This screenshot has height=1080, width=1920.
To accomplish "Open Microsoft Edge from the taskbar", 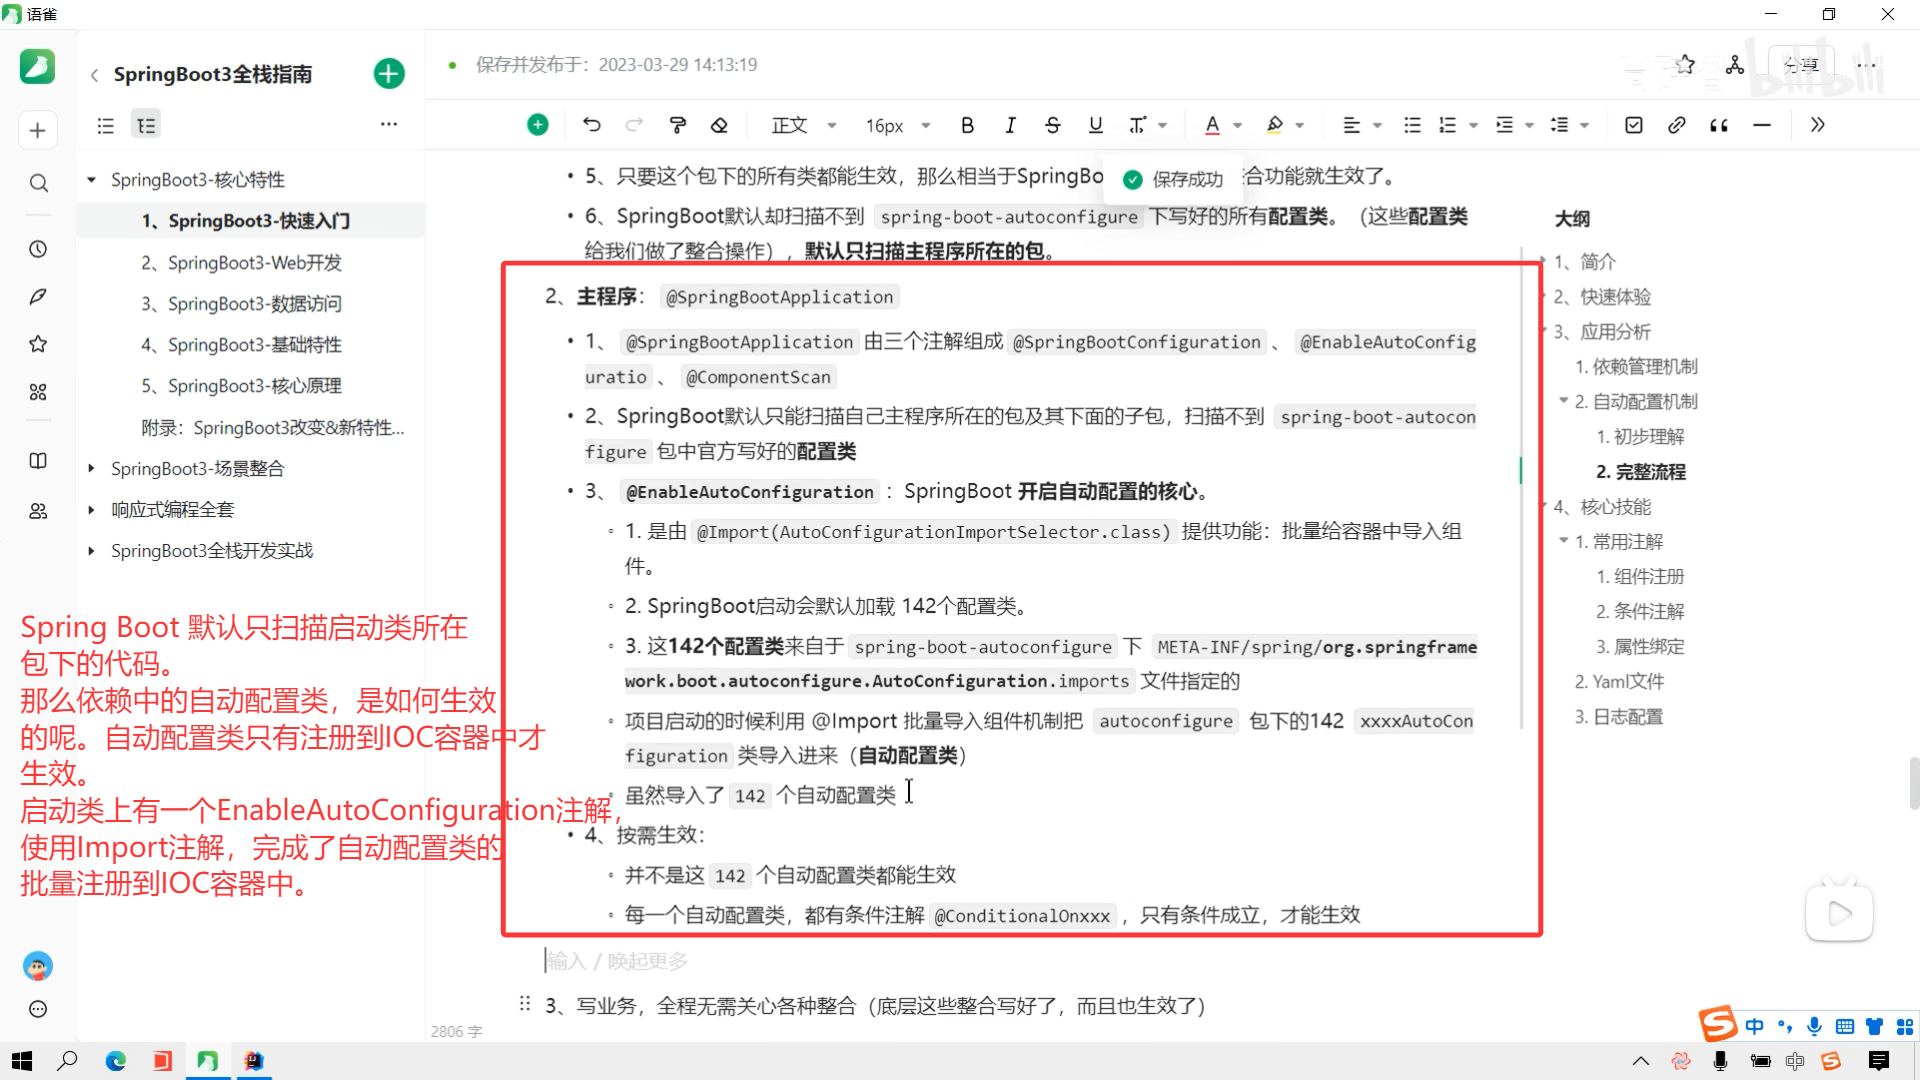I will 115,1061.
